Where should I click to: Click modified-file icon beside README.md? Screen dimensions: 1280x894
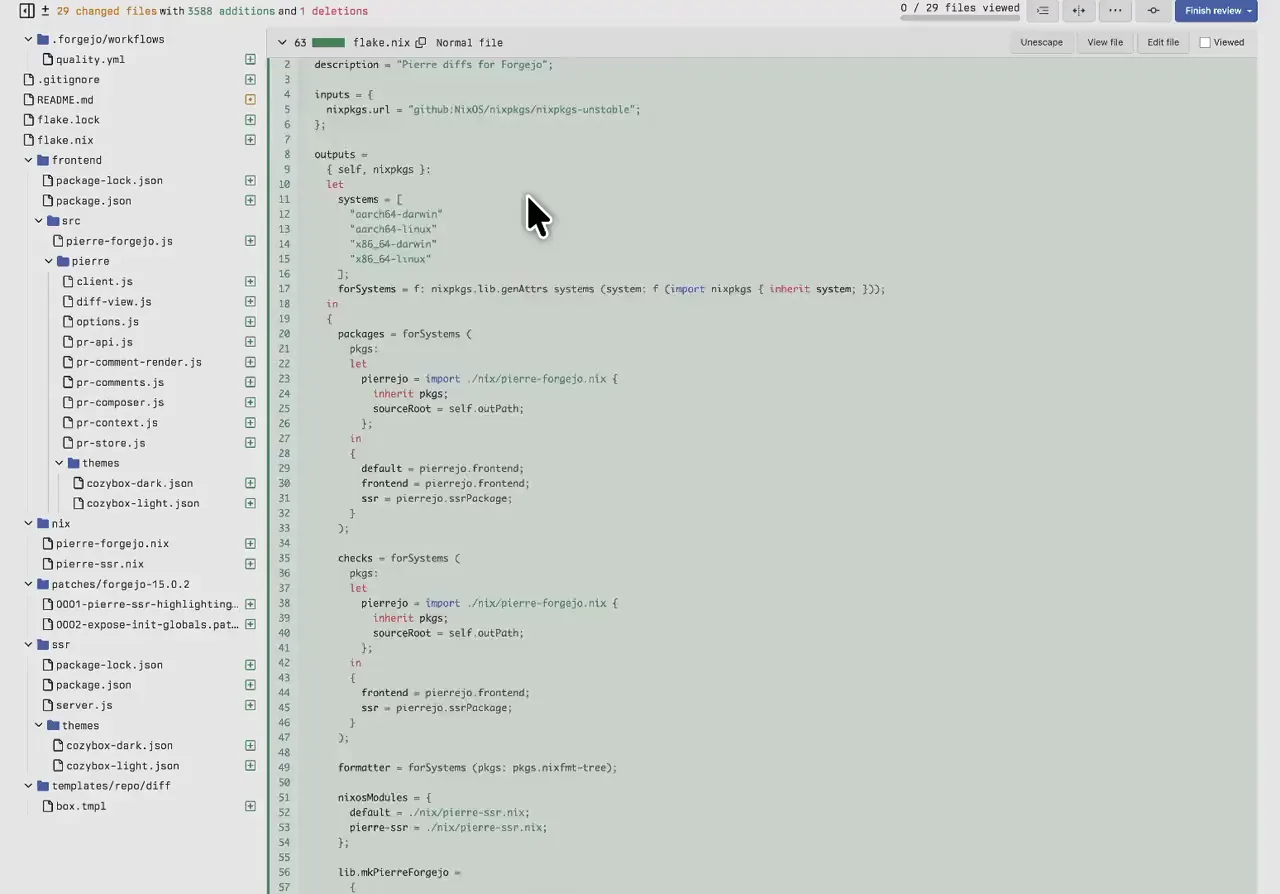tap(250, 100)
